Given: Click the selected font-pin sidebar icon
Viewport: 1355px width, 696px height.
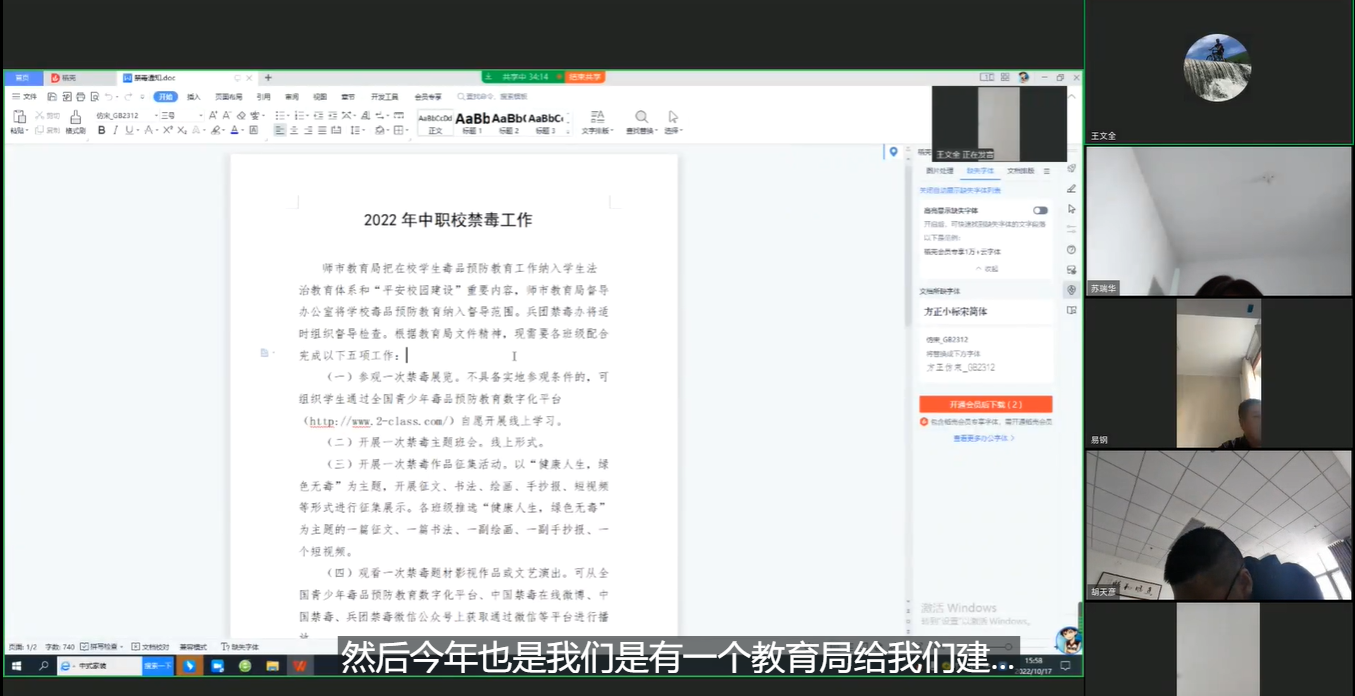Looking at the screenshot, I should [x=1071, y=290].
